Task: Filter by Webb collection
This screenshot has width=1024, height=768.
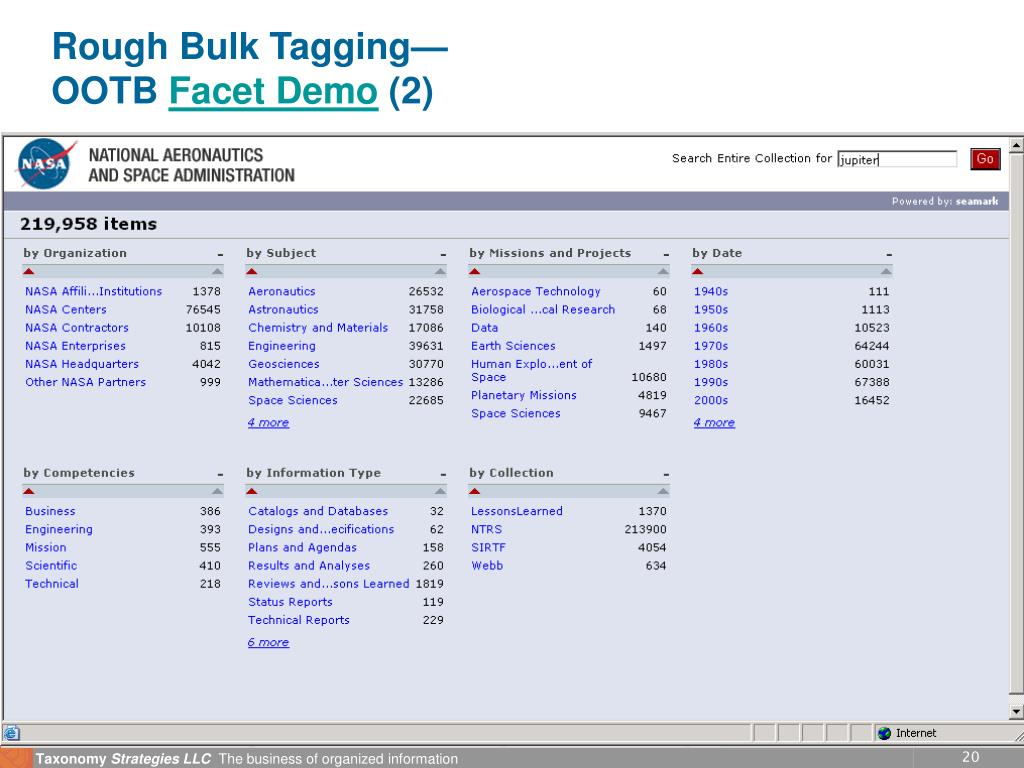Action: [487, 566]
